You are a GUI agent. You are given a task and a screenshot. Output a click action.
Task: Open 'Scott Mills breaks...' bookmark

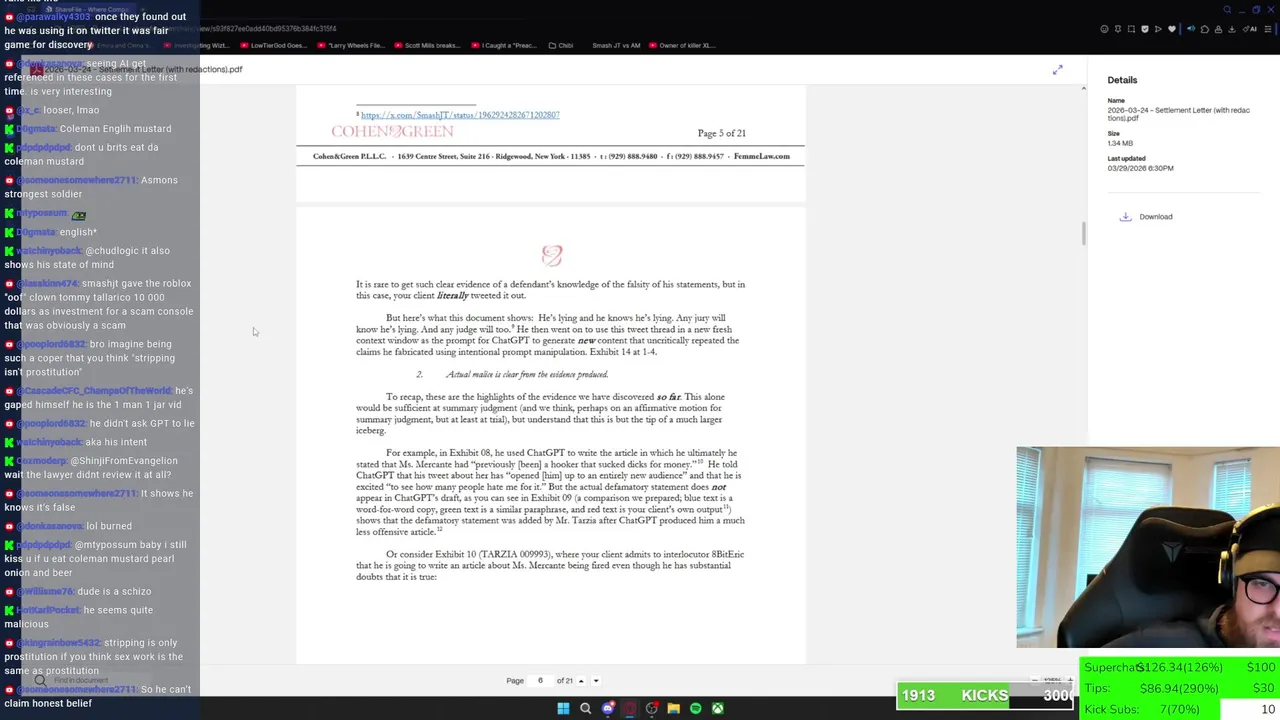pyautogui.click(x=428, y=45)
